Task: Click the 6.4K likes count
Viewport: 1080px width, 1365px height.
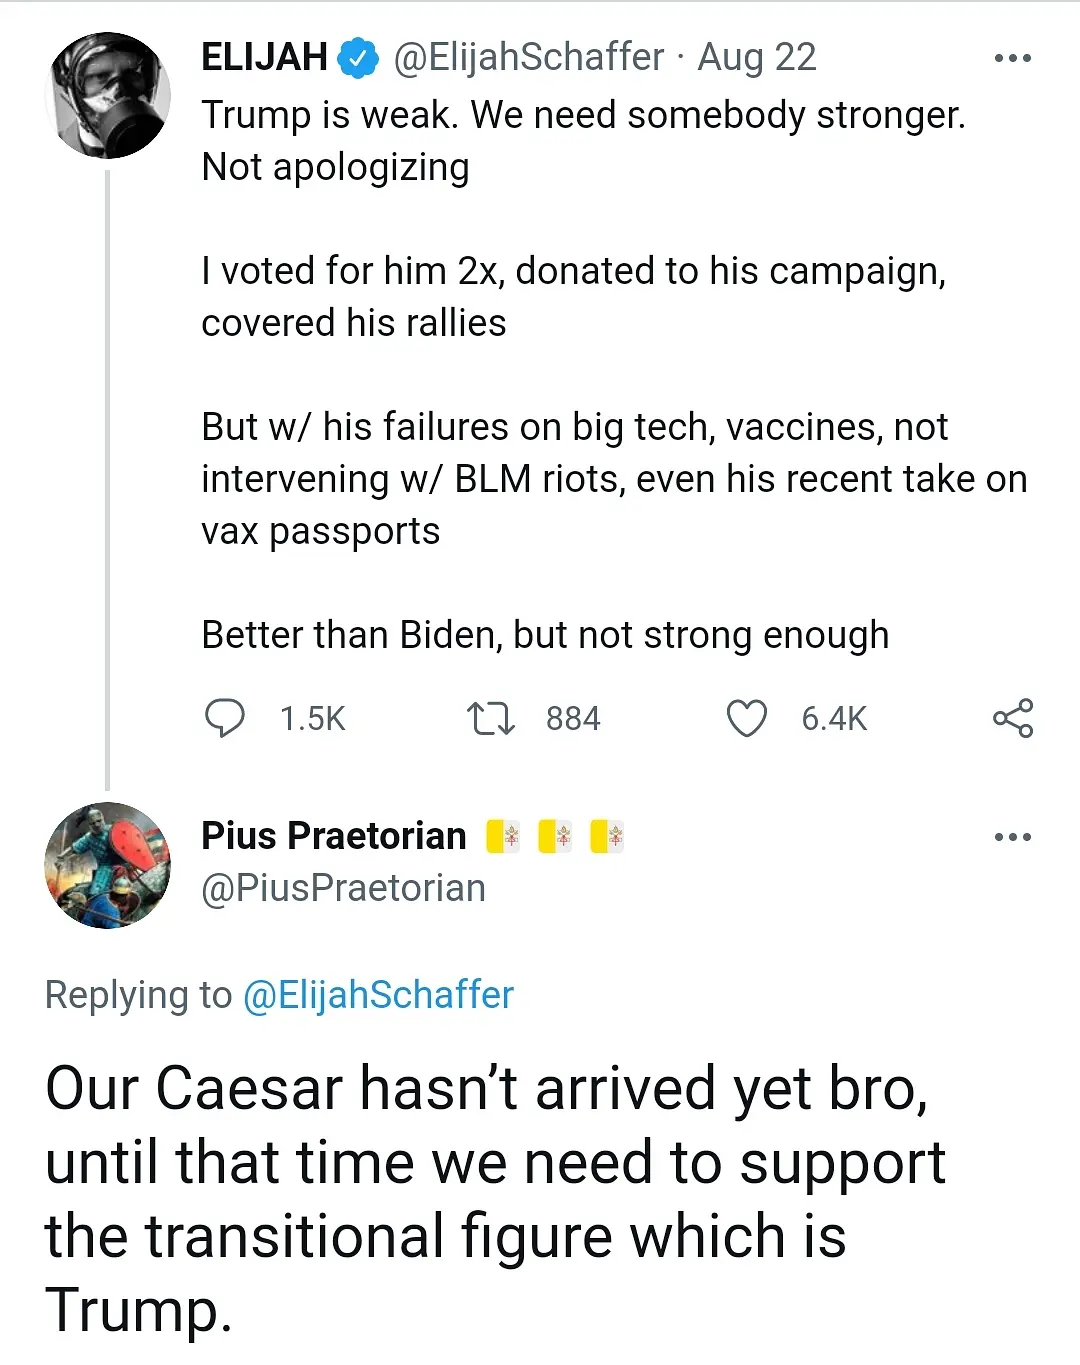Action: pos(834,718)
